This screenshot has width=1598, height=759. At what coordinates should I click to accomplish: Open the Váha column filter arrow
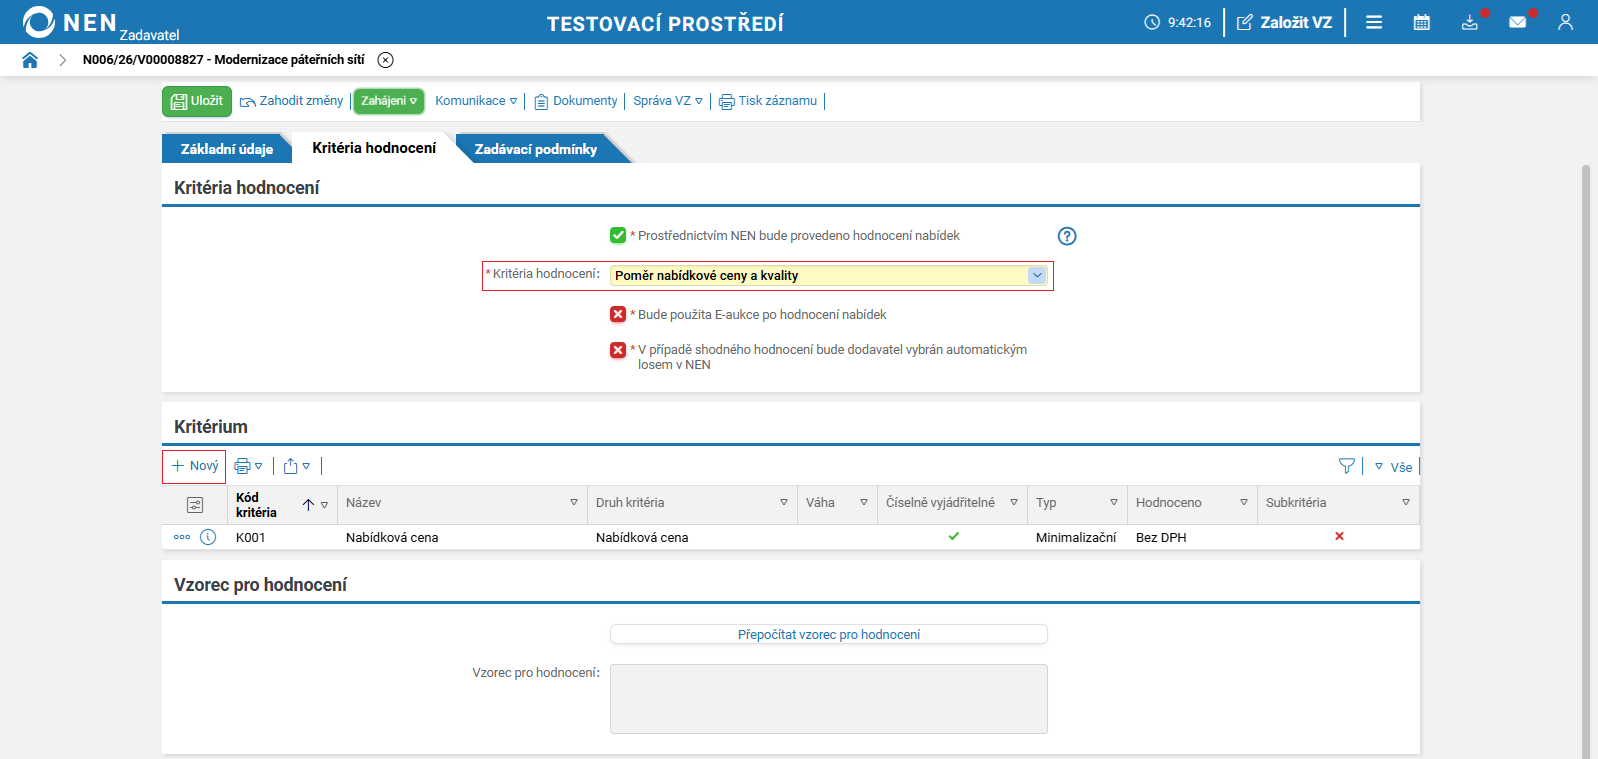pyautogui.click(x=864, y=503)
